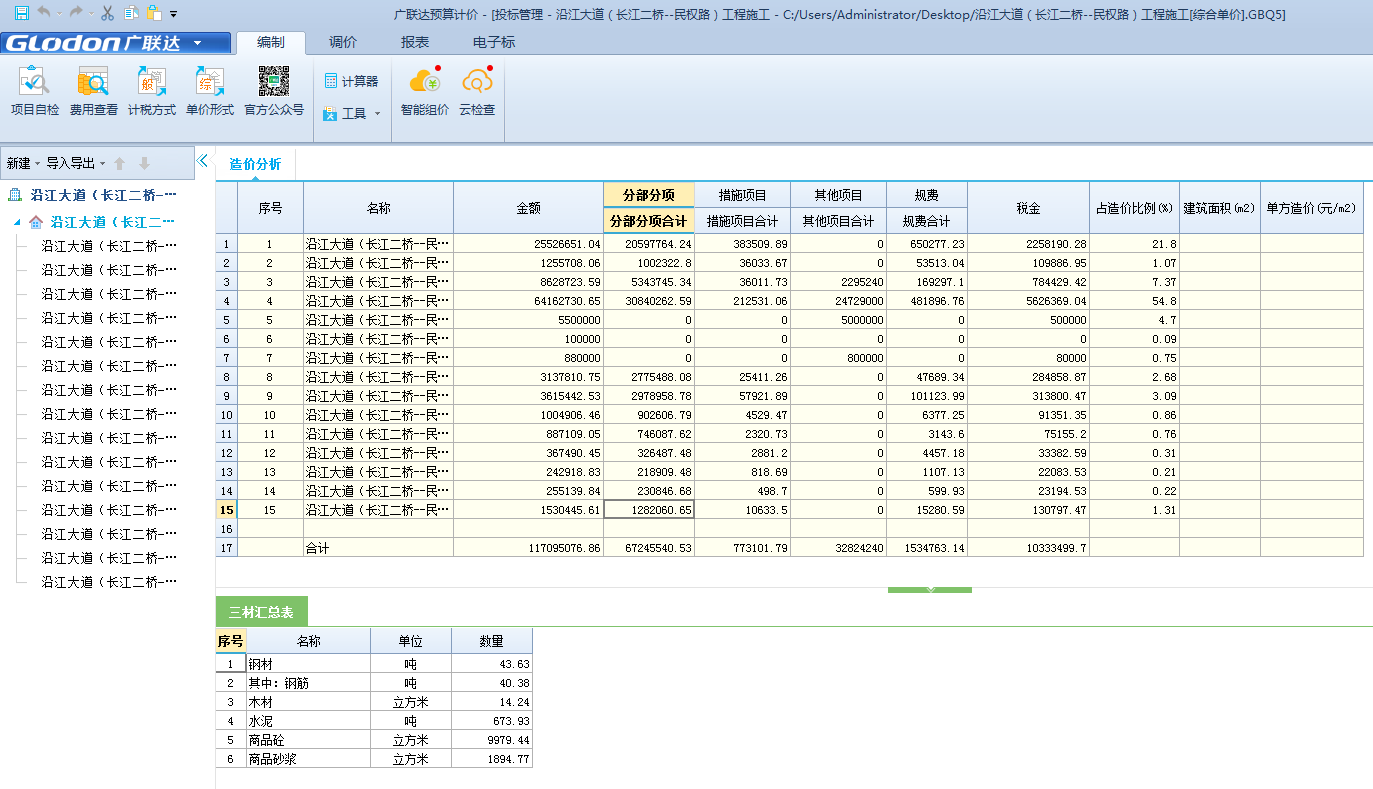This screenshot has height=789, width=1373.
Task: Switch to the 报表 ribbon tab
Action: coord(415,42)
